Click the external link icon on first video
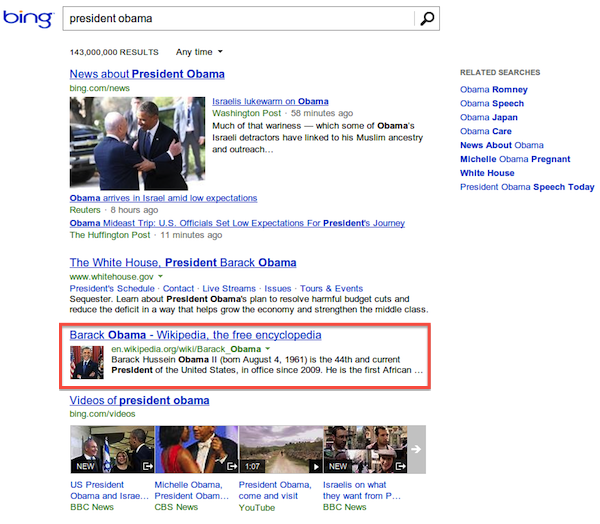Viewport: 600px width, 524px height. pos(147,466)
